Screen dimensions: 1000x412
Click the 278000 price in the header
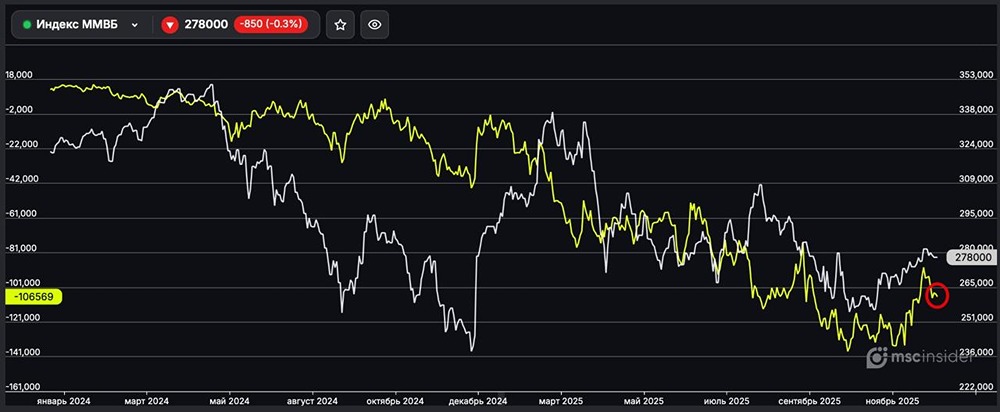click(x=207, y=25)
